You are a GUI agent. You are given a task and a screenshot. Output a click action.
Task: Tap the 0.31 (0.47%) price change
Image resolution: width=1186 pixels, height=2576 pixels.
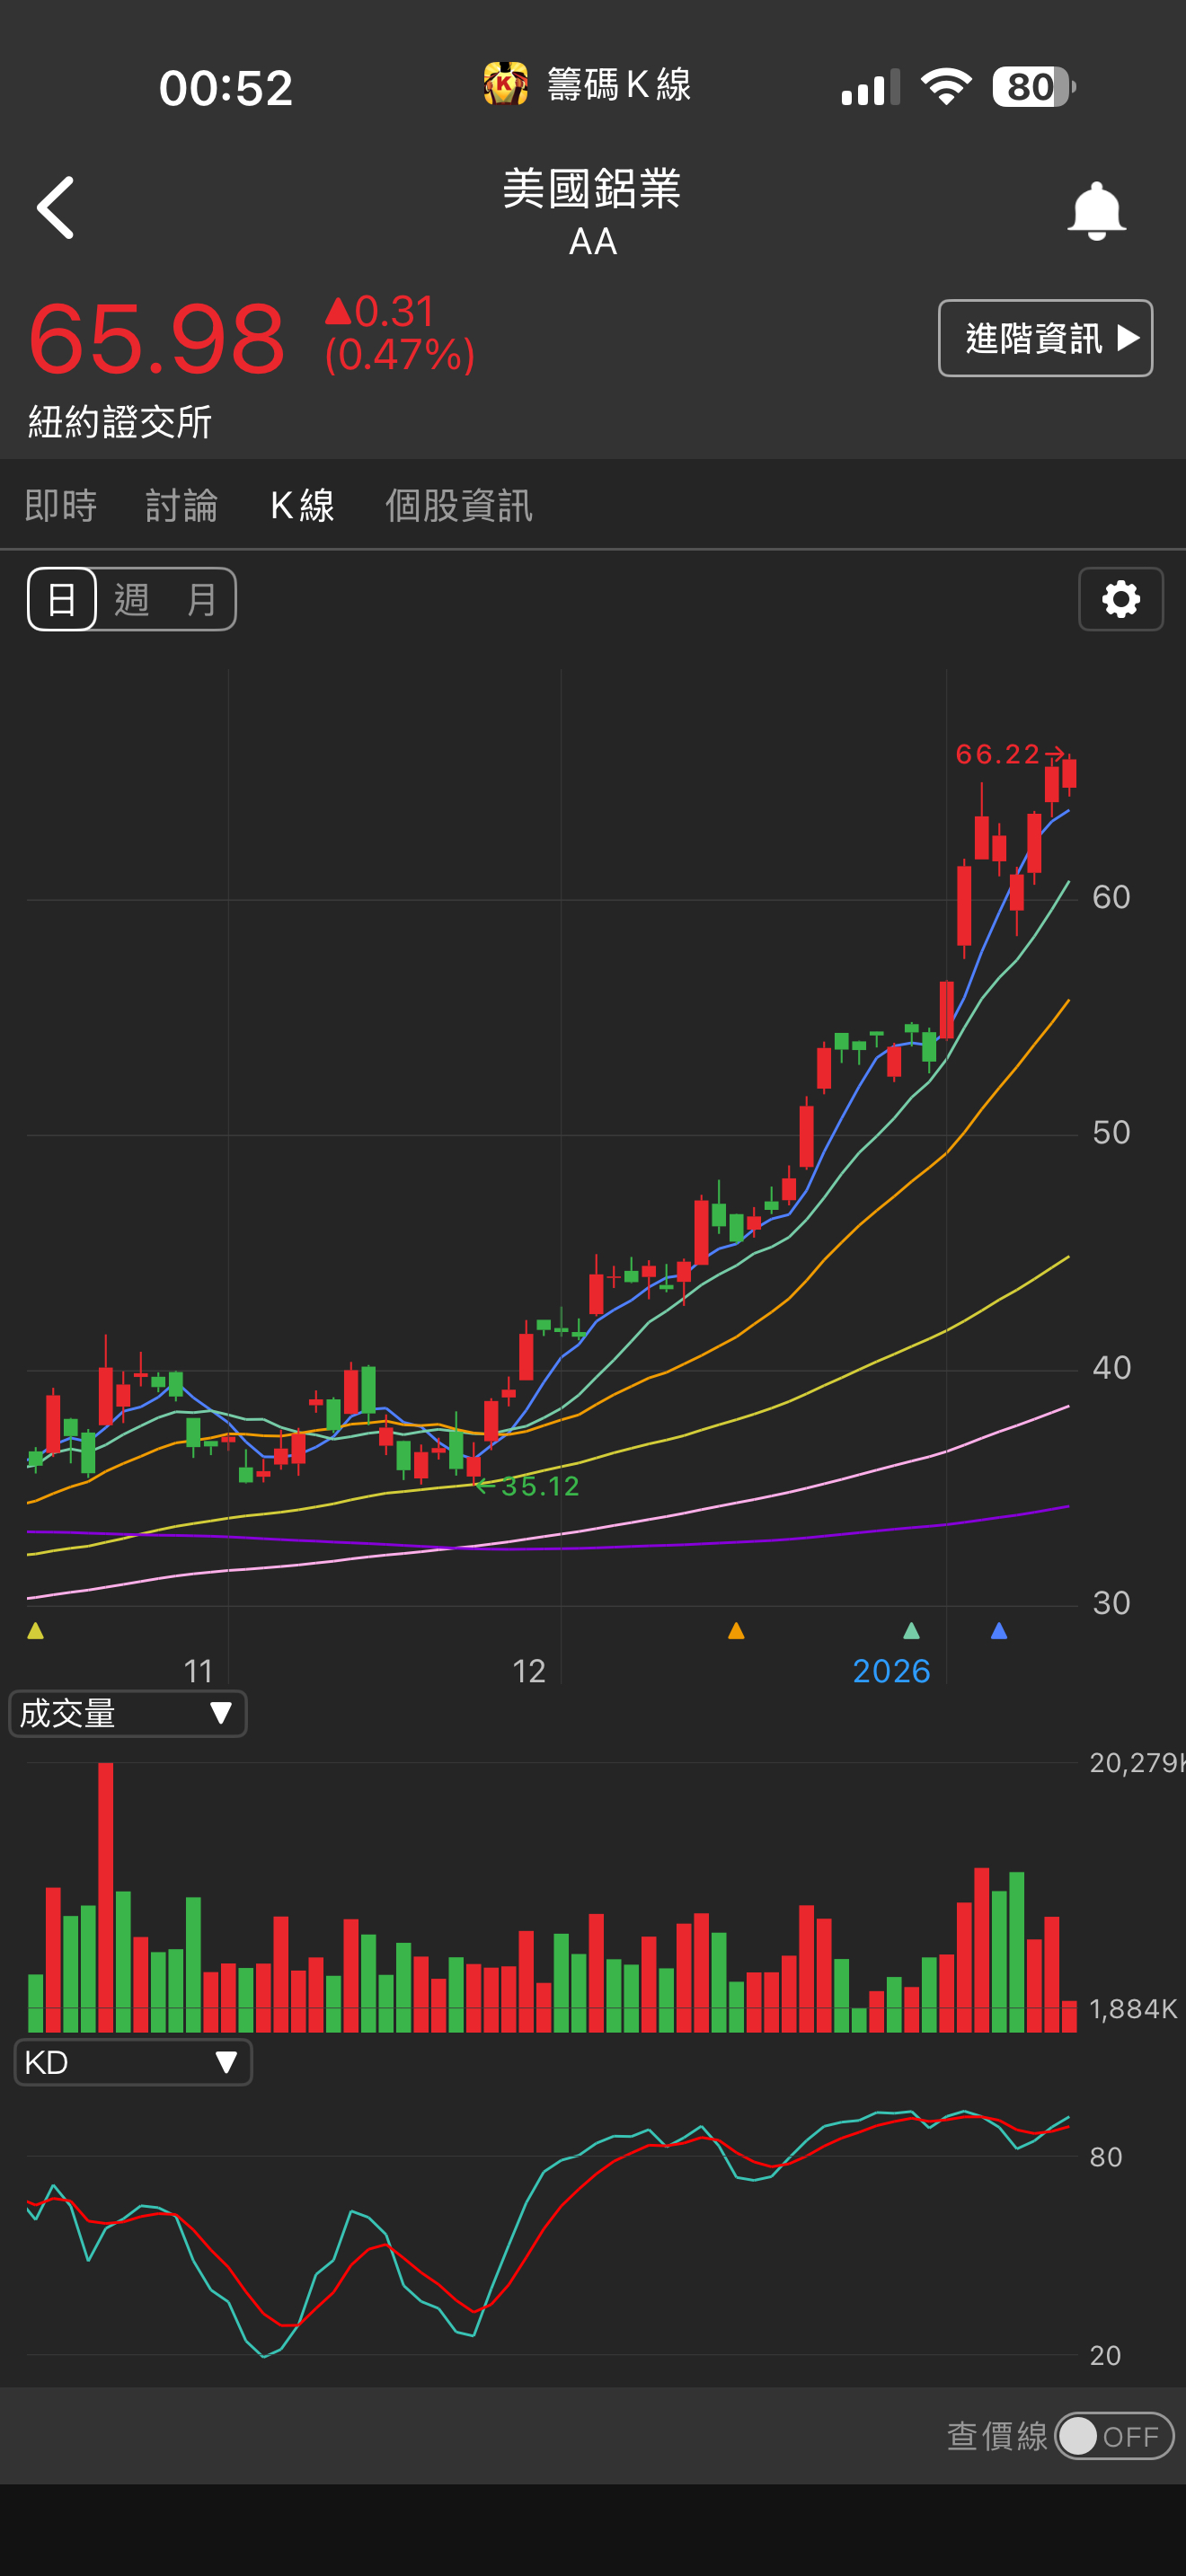pos(400,333)
